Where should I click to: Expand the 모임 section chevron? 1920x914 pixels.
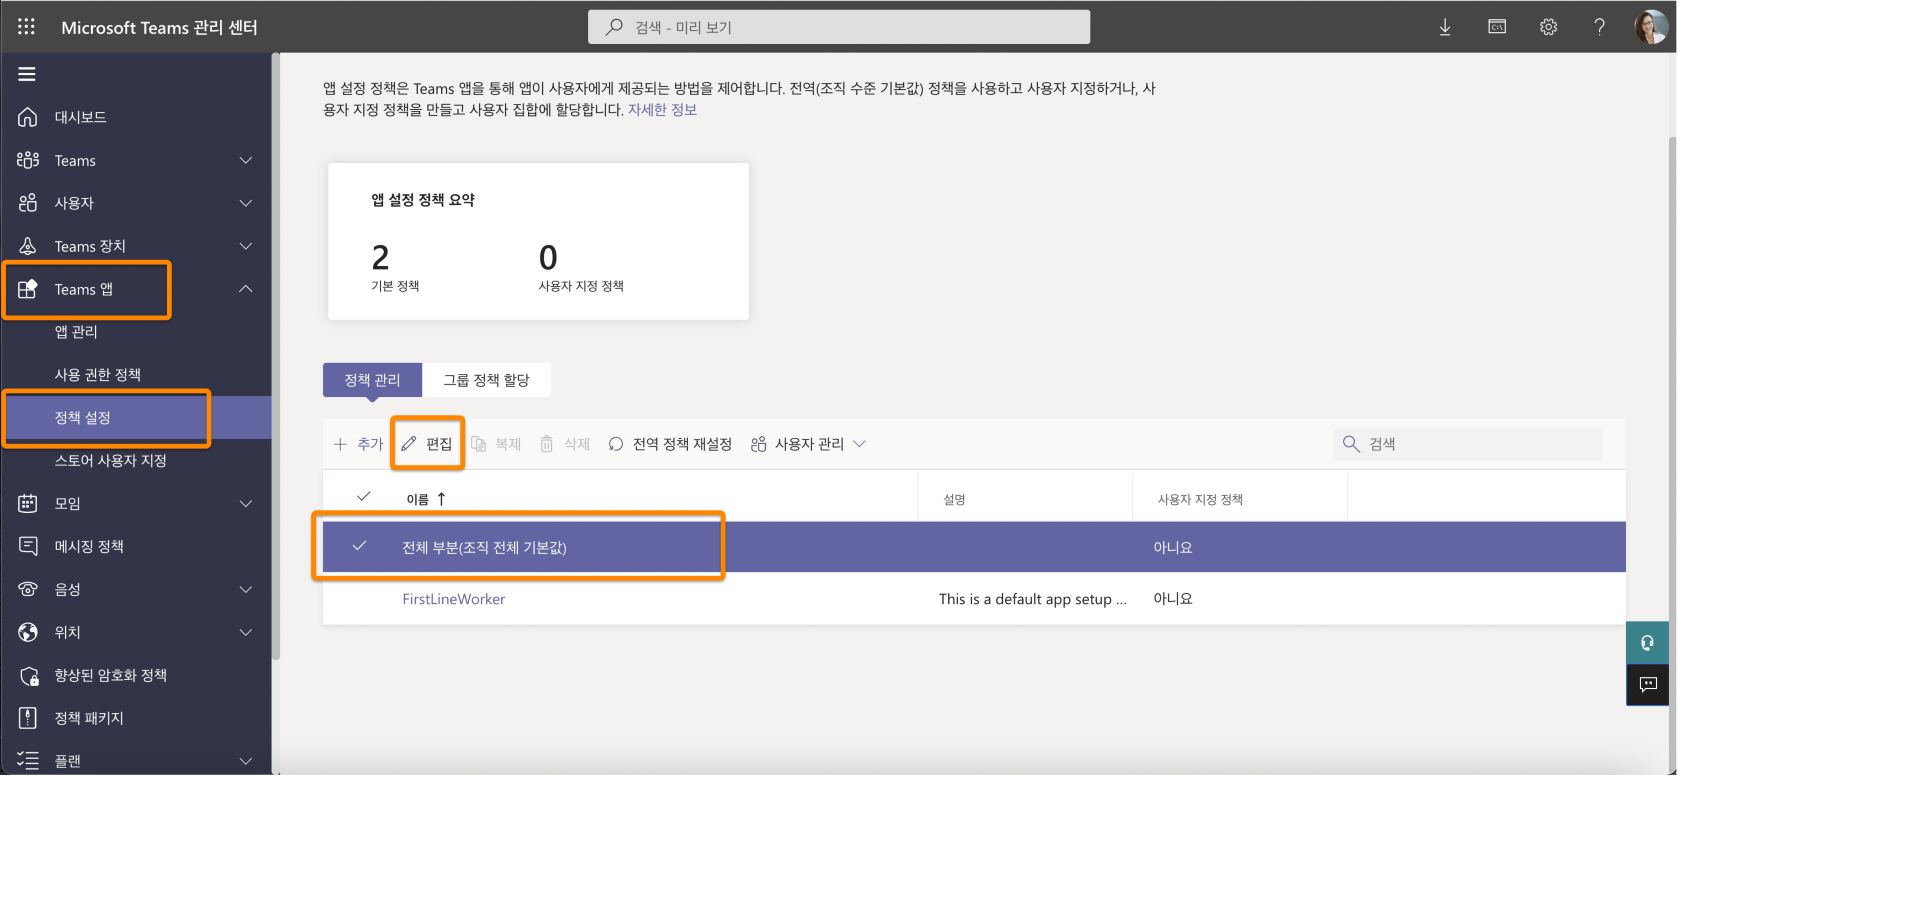point(246,503)
